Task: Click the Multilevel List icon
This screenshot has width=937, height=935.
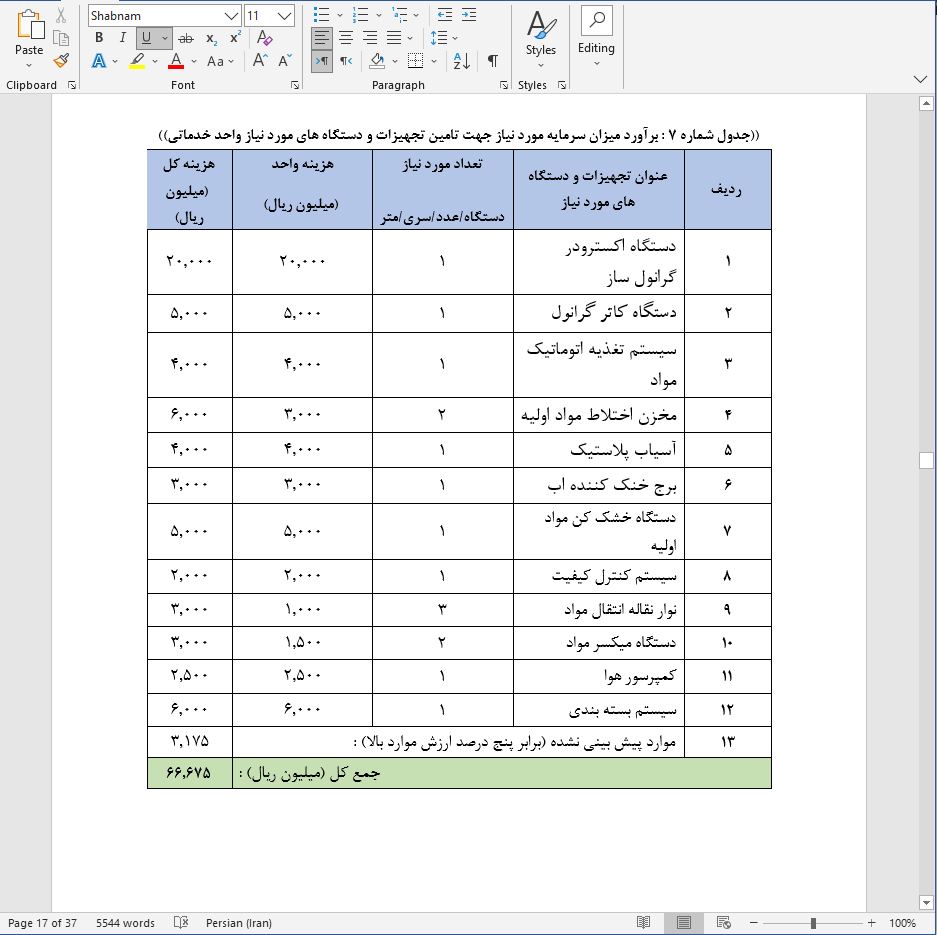Action: (x=399, y=16)
